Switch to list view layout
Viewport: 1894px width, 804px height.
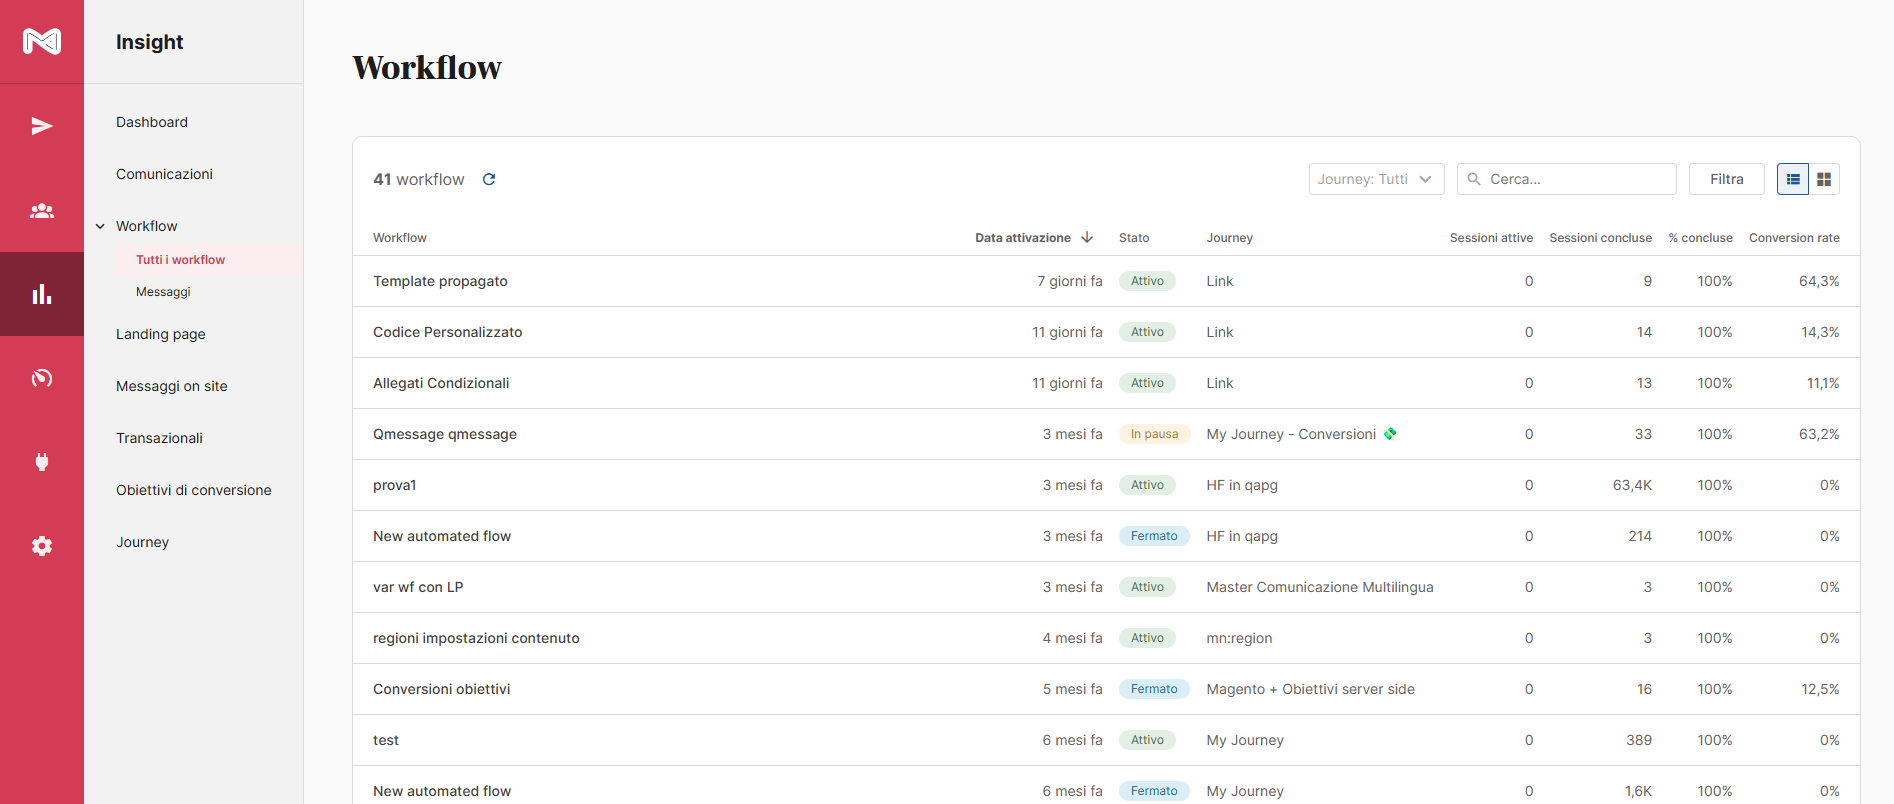(x=1793, y=179)
